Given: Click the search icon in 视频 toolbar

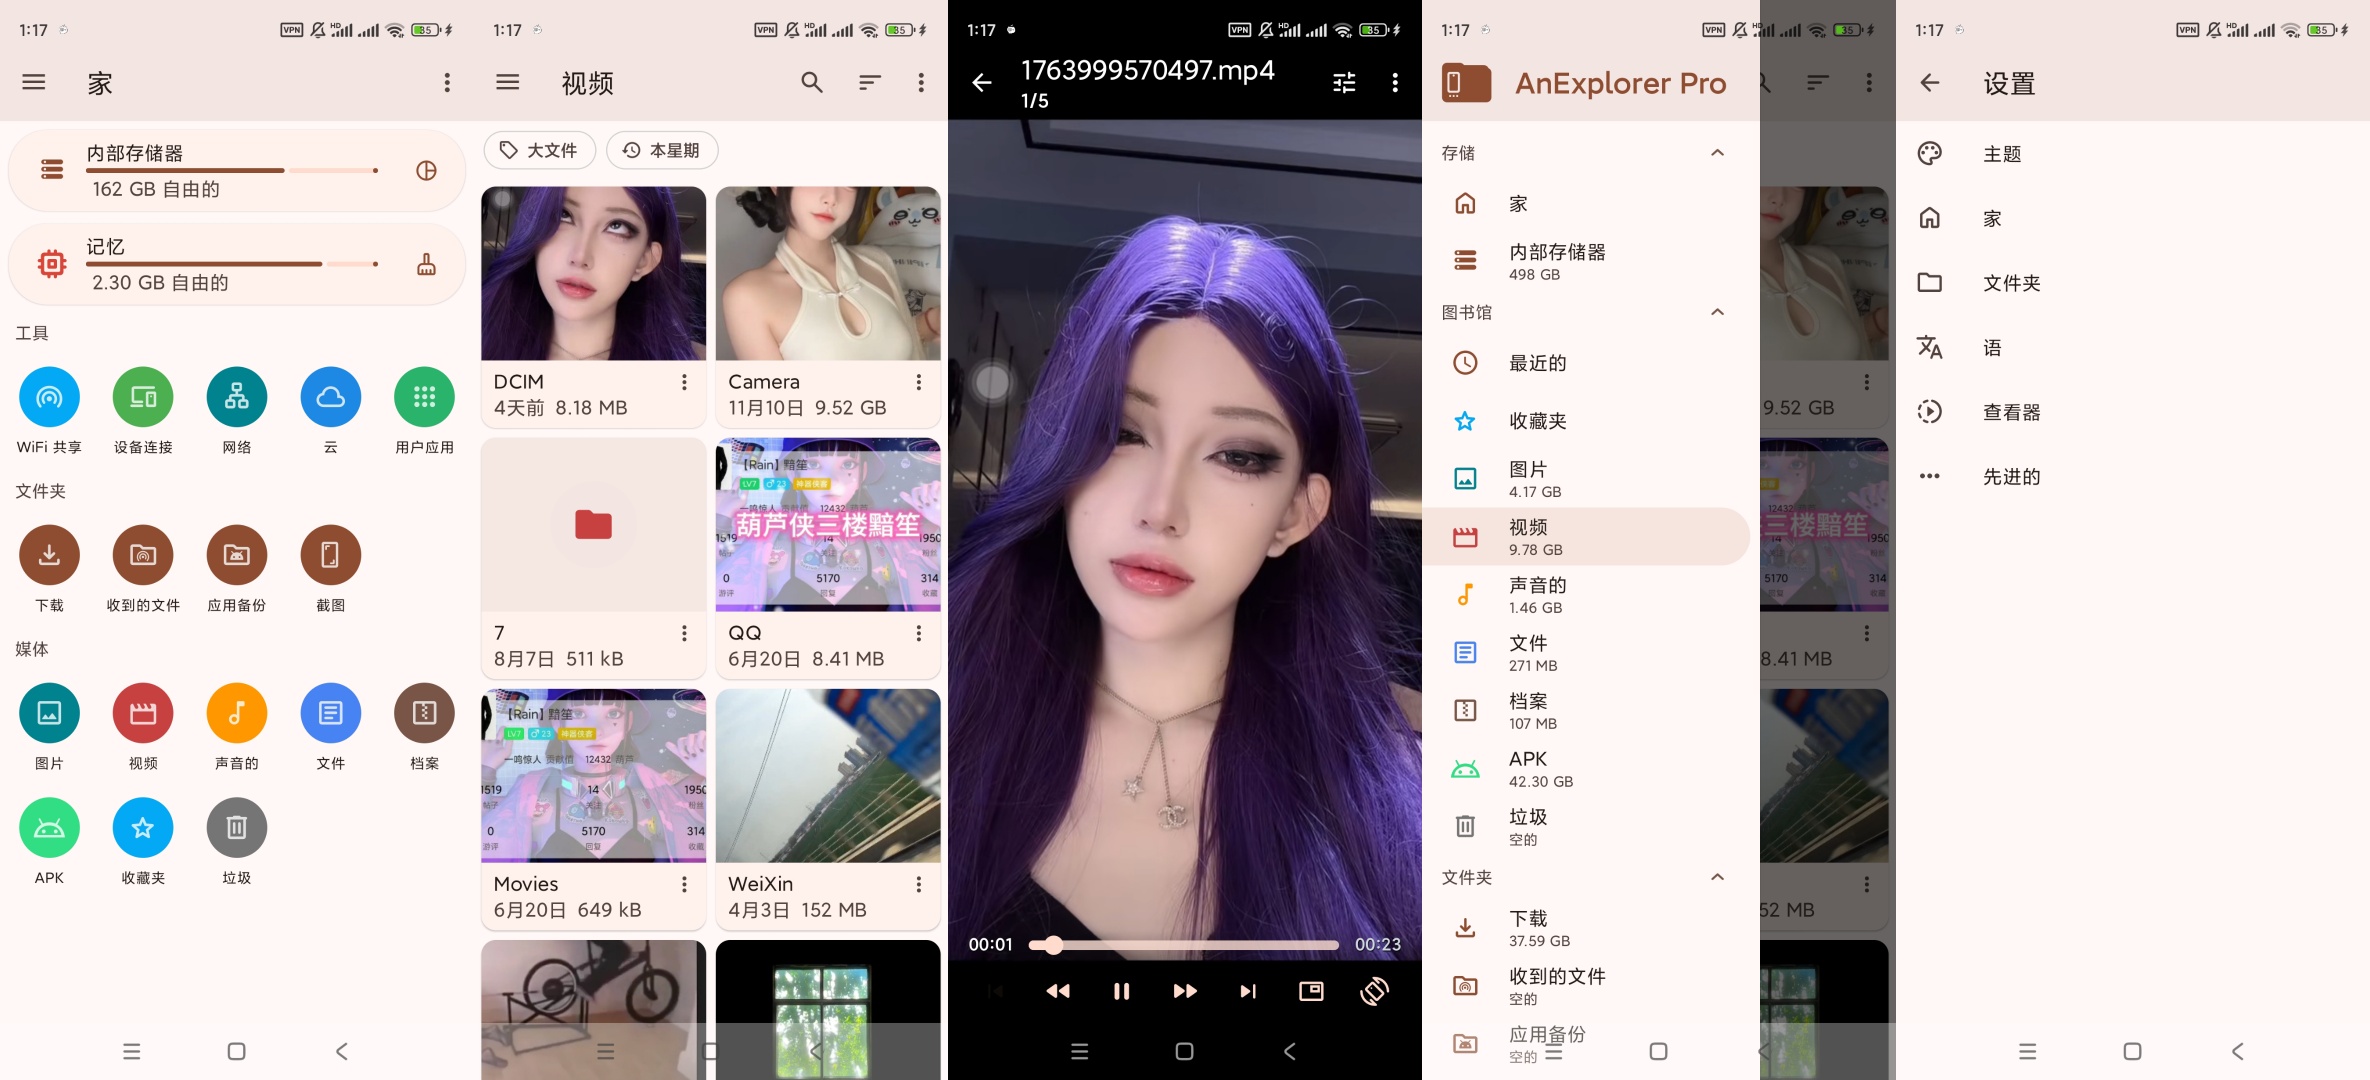Looking at the screenshot, I should click(811, 83).
